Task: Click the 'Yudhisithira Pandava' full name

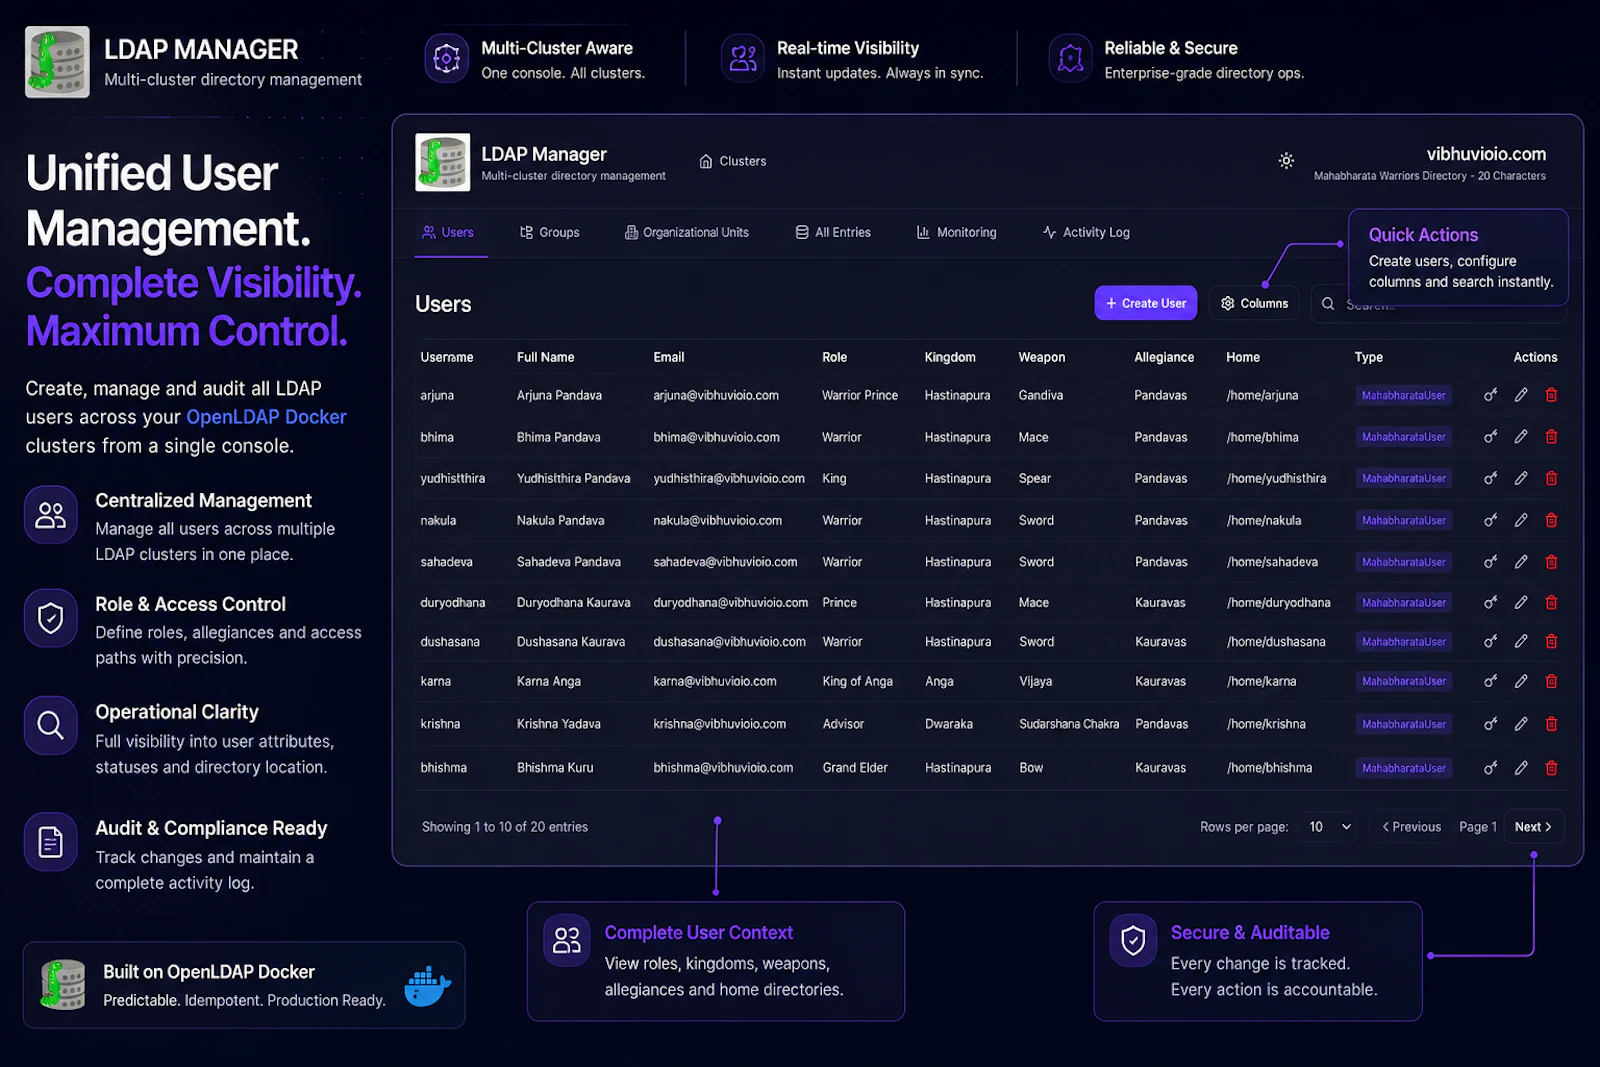Action: pyautogui.click(x=573, y=478)
